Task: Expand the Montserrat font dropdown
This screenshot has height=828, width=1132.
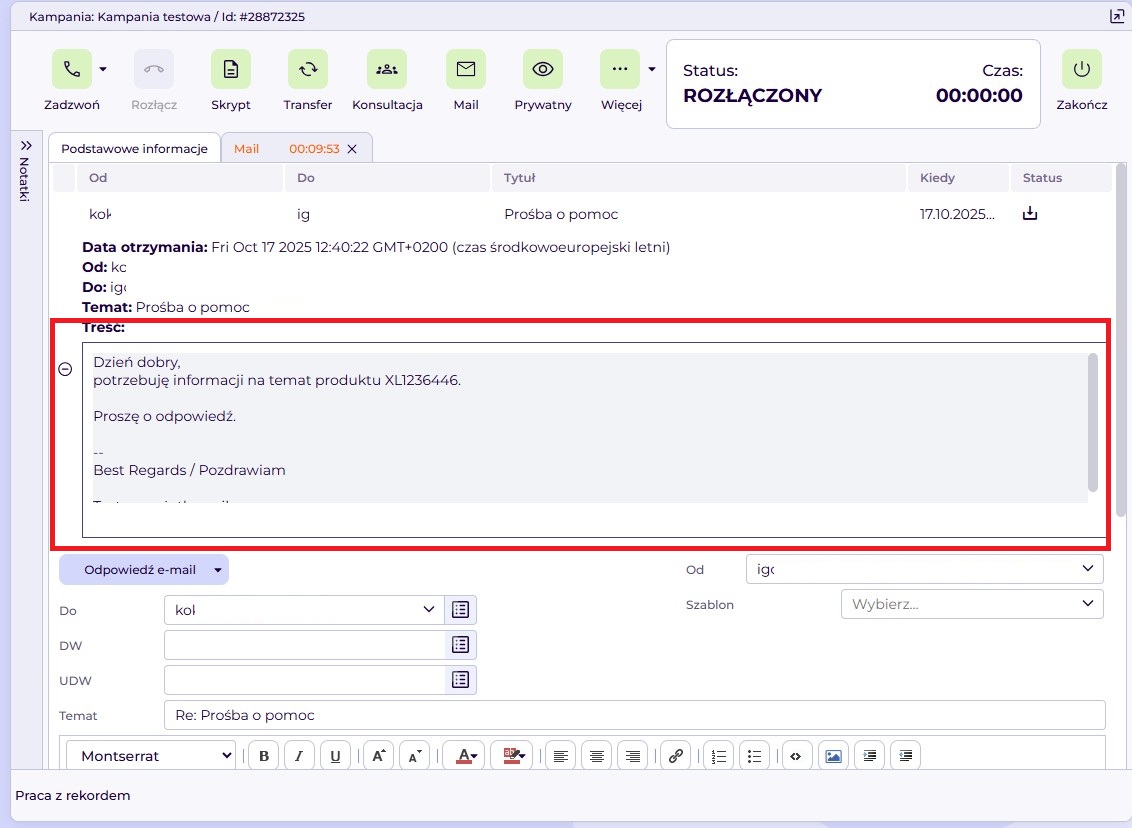Action: [x=155, y=756]
